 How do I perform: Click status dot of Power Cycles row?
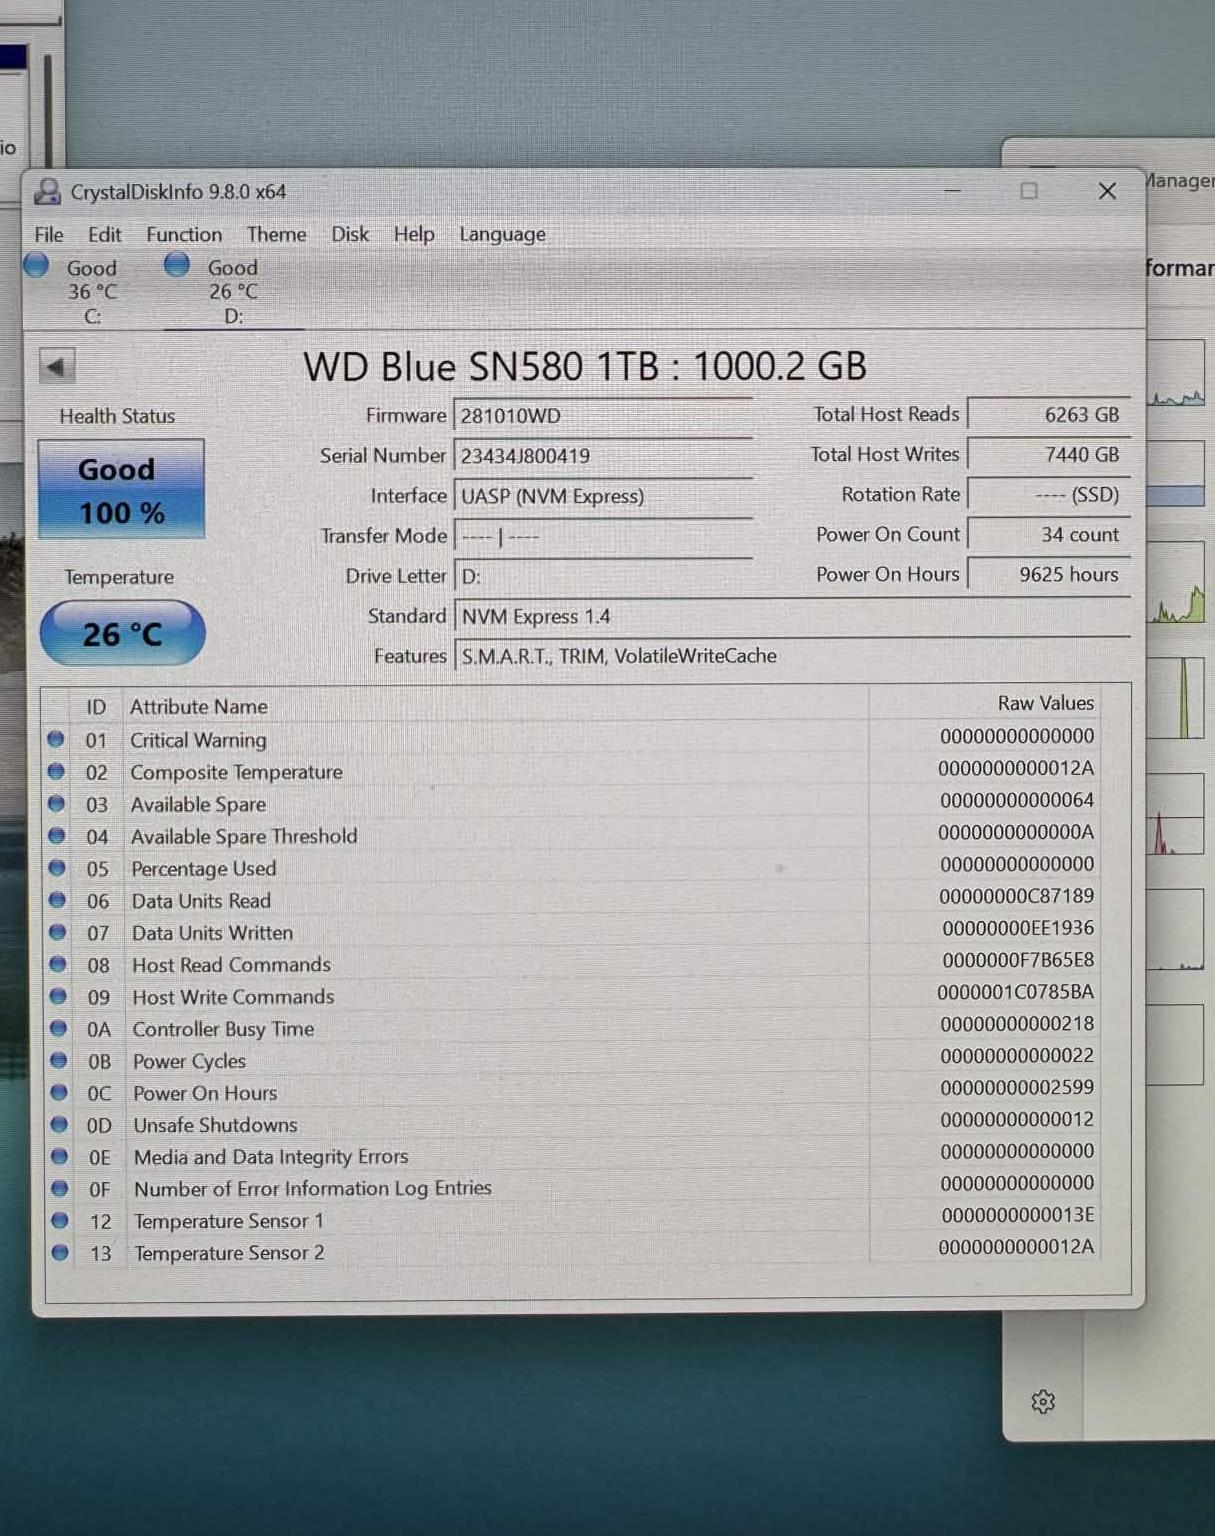[x=59, y=1060]
